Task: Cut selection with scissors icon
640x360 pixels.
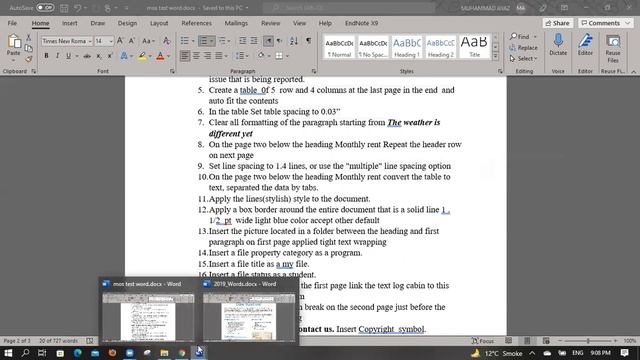Action: pos(29,38)
